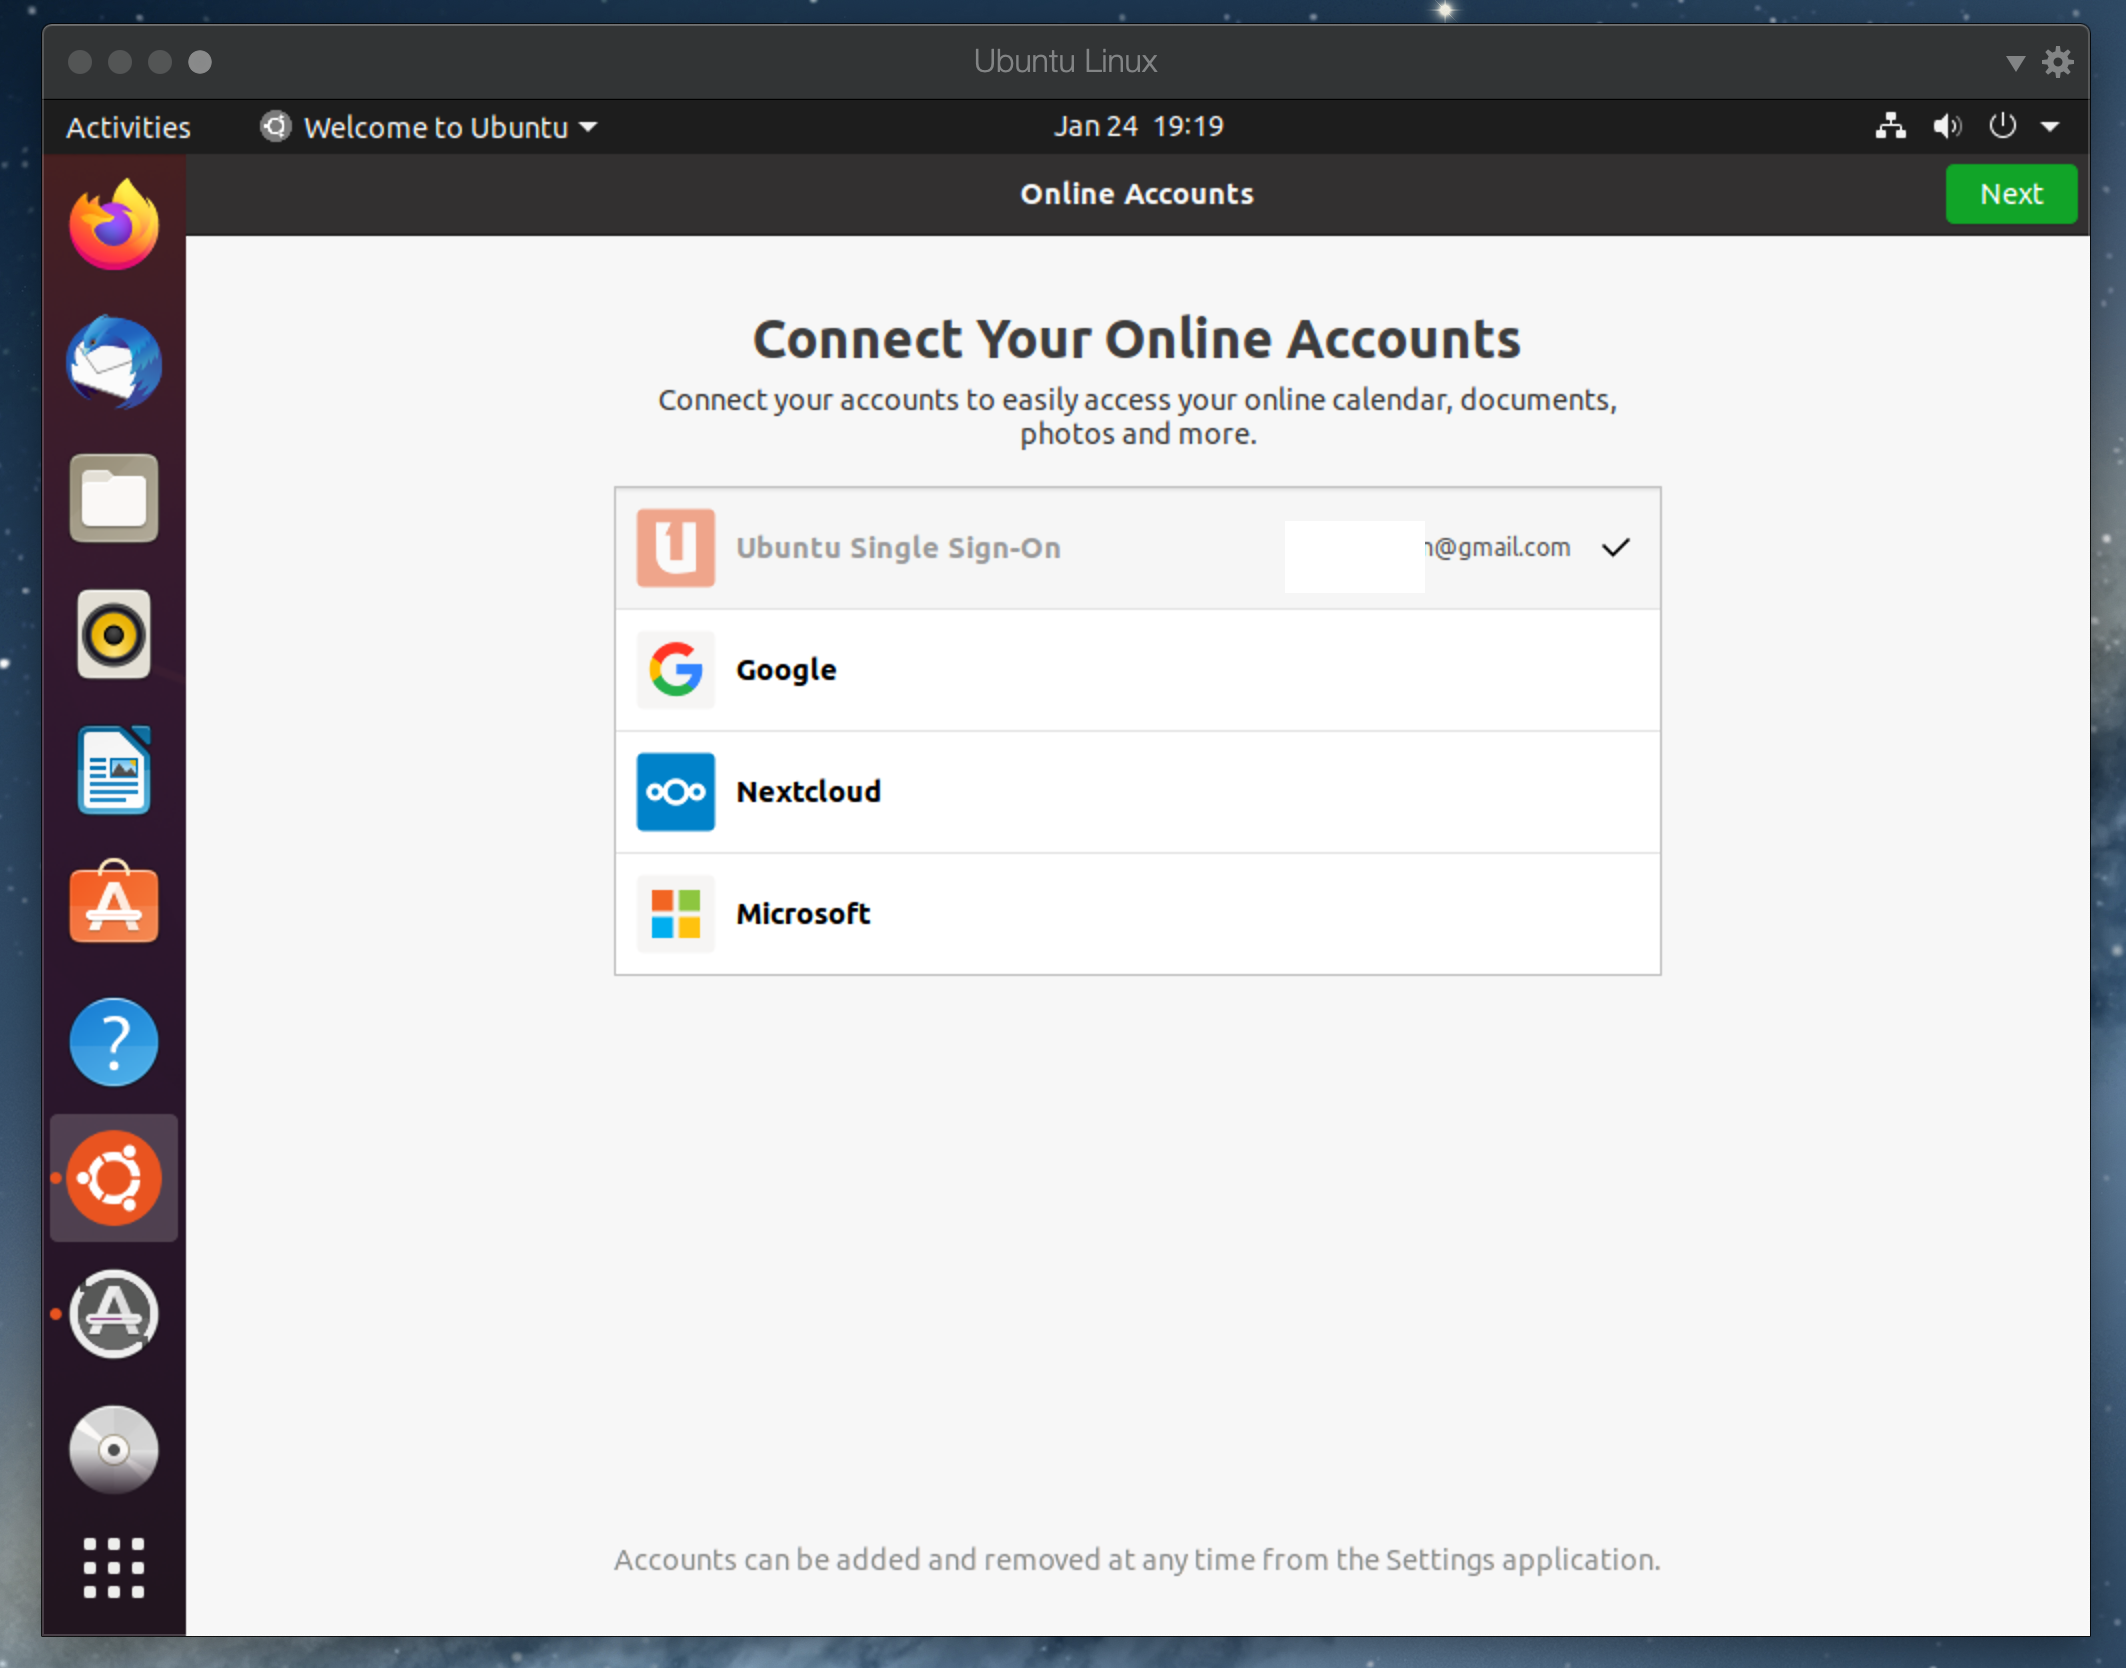Show Applications grid
This screenshot has width=2126, height=1668.
(x=113, y=1567)
